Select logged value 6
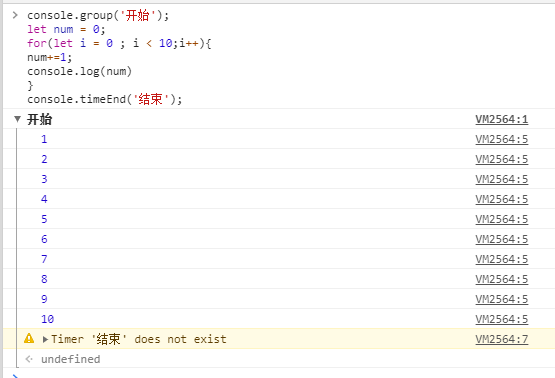The image size is (555, 378). pyautogui.click(x=44, y=239)
